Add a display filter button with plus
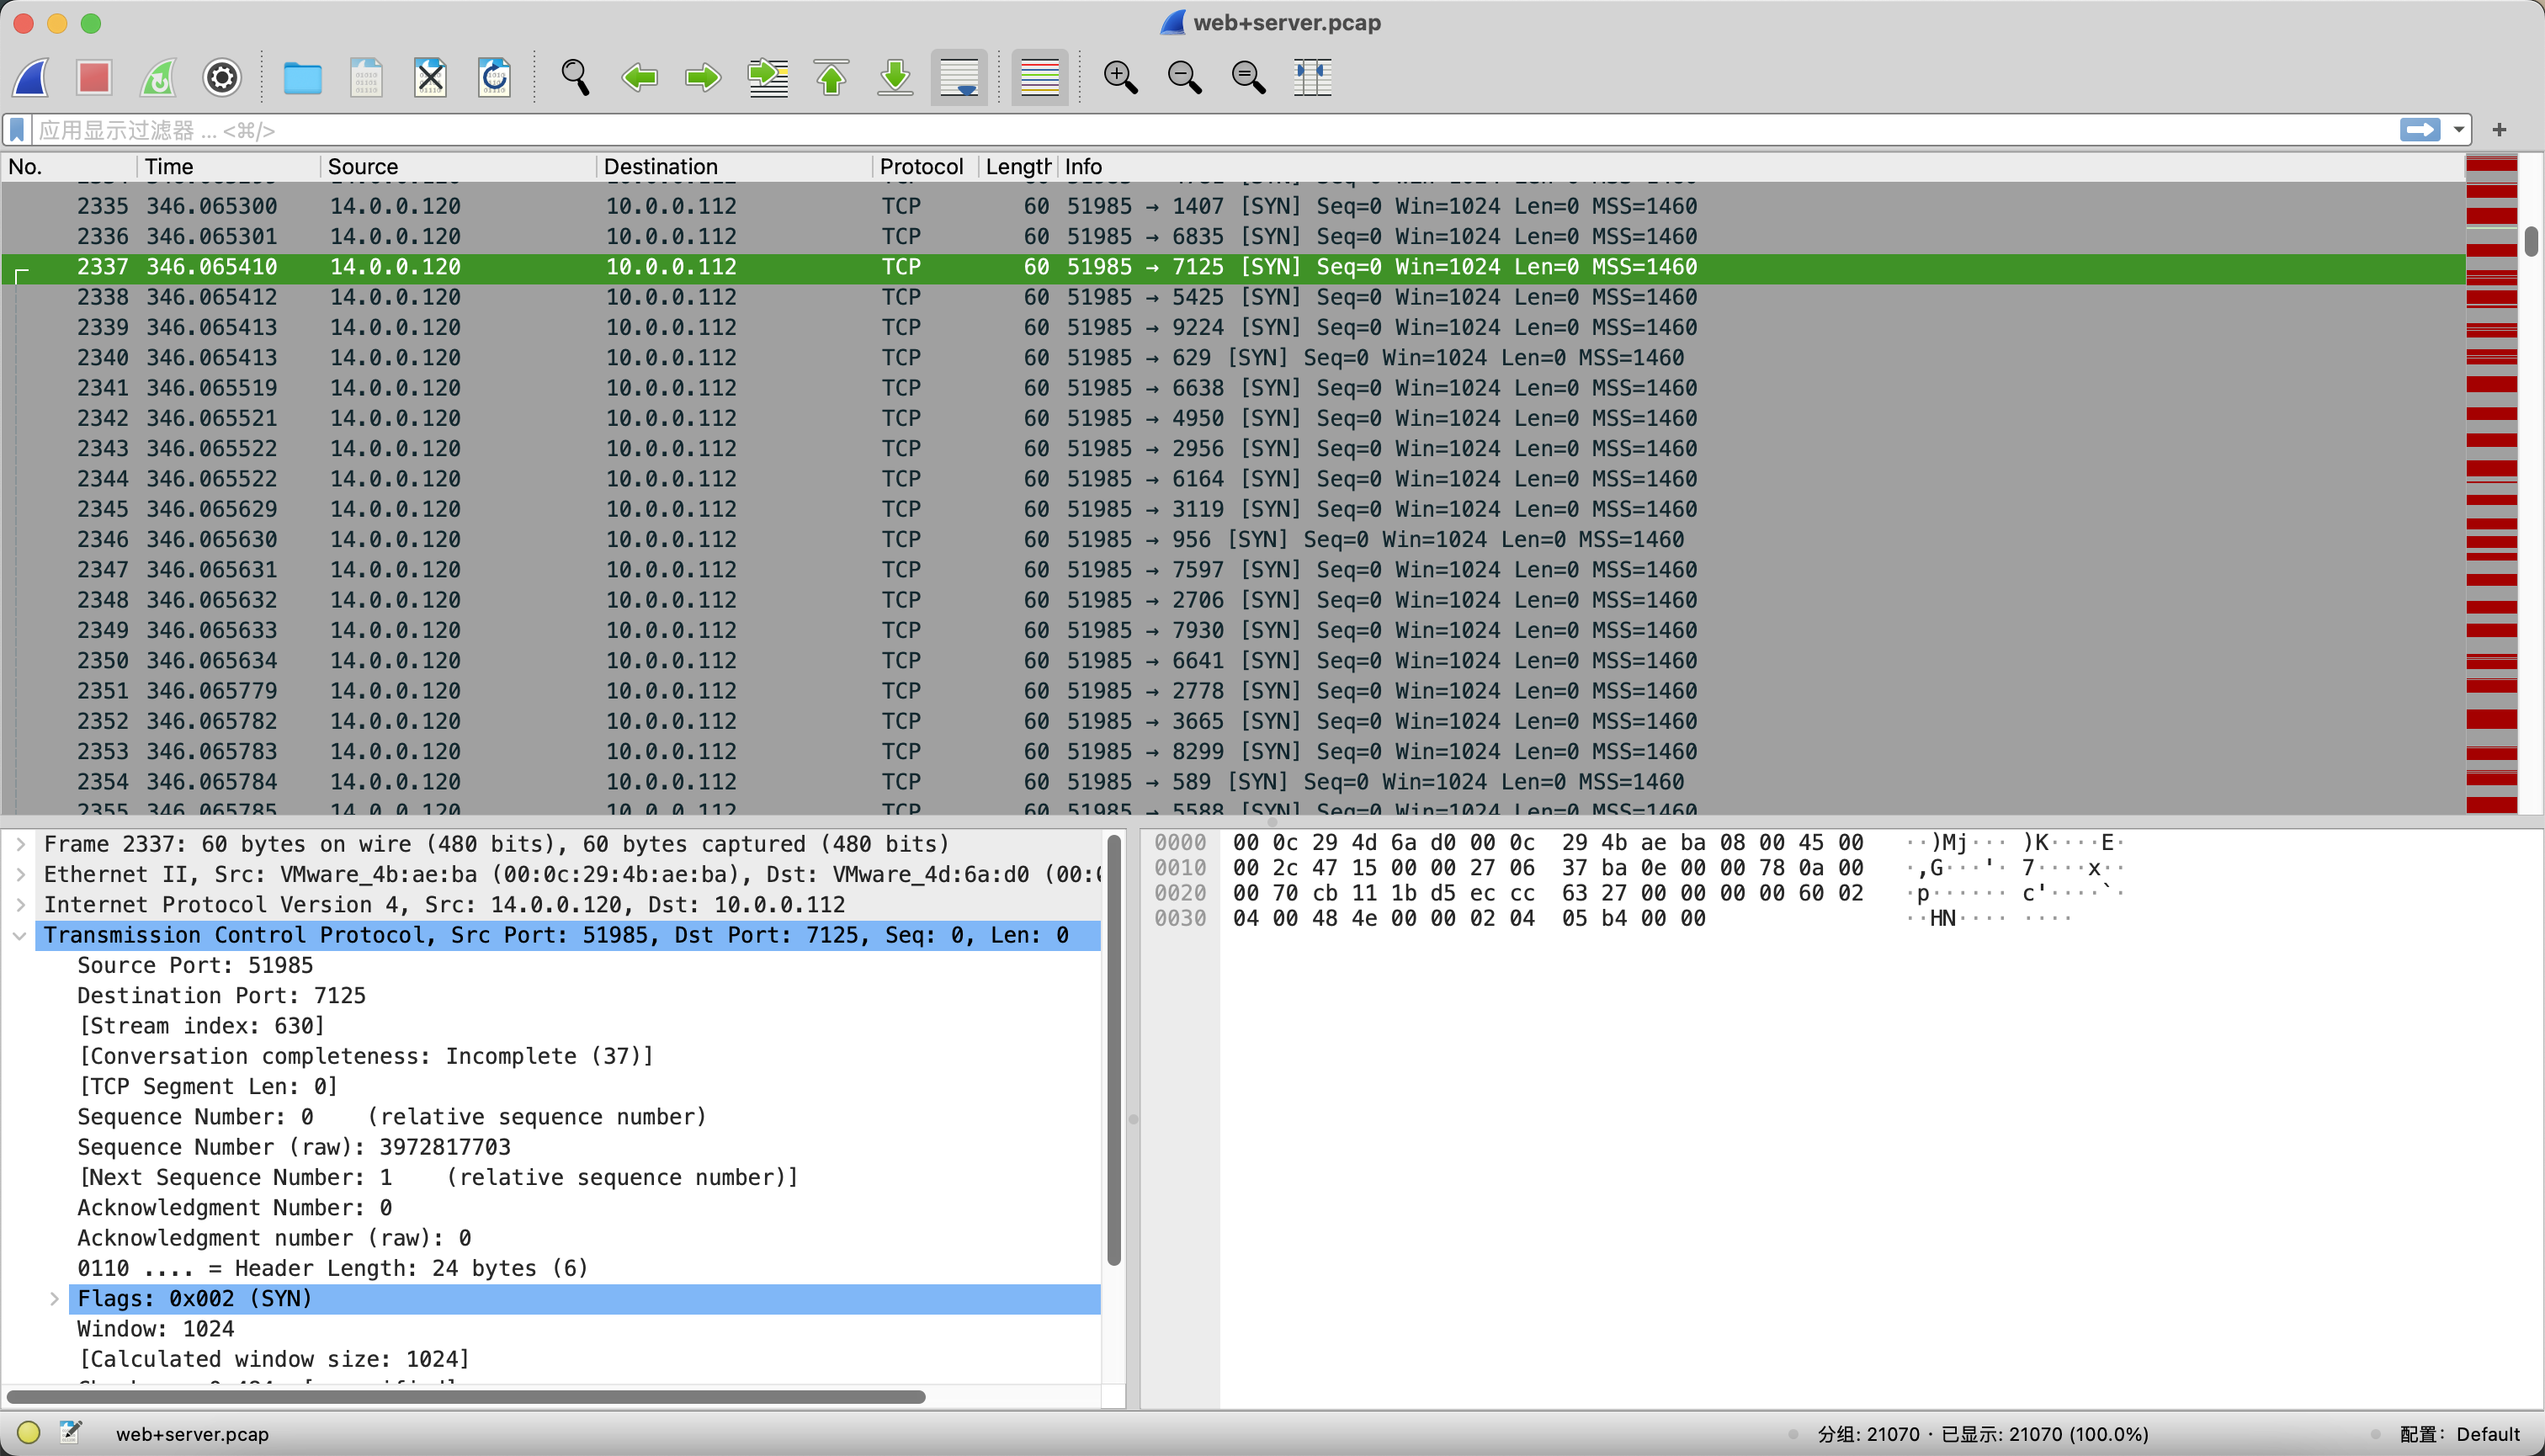Image resolution: width=2545 pixels, height=1456 pixels. (x=2499, y=130)
